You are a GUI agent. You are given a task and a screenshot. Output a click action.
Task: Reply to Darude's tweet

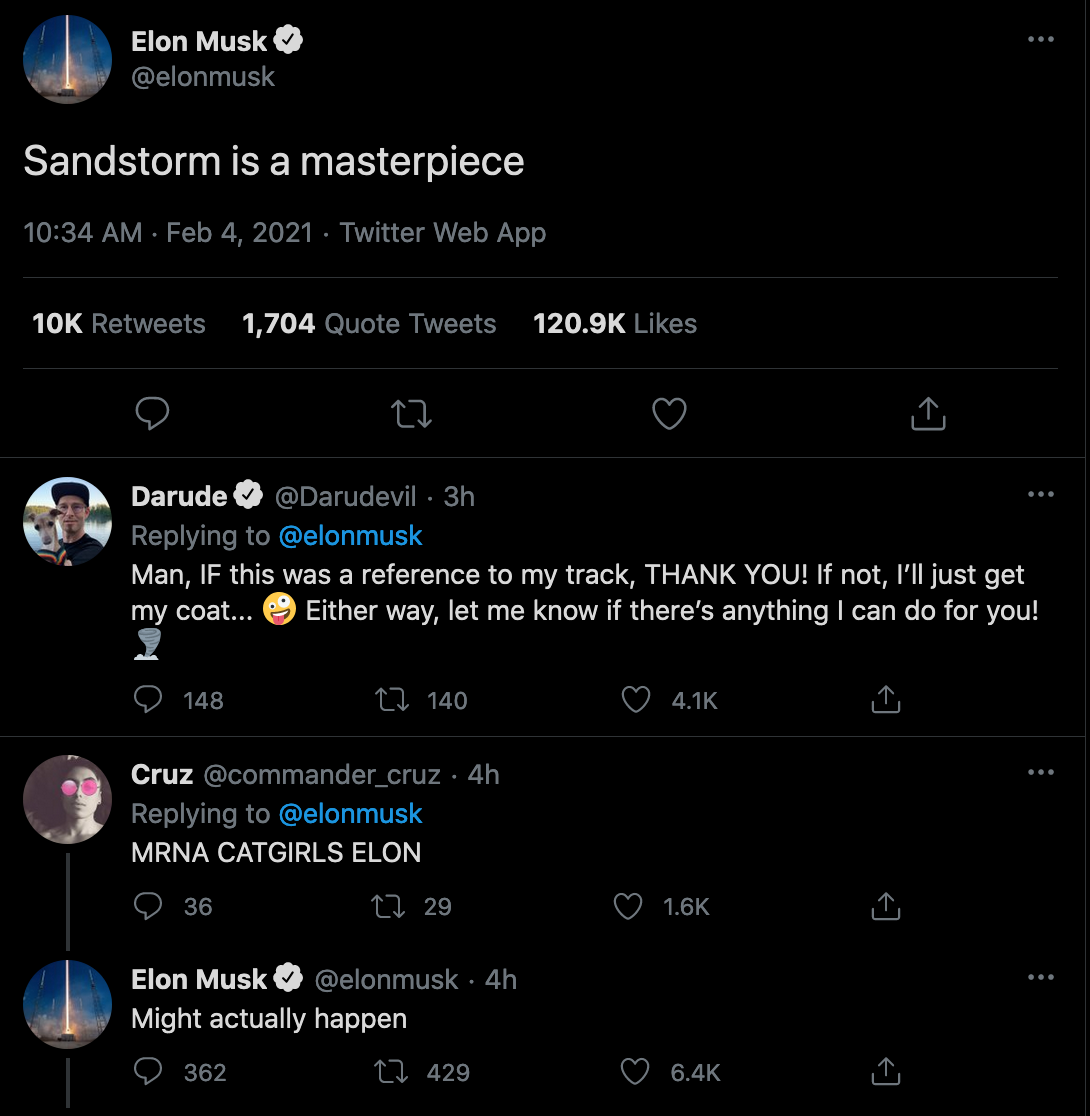click(x=149, y=700)
